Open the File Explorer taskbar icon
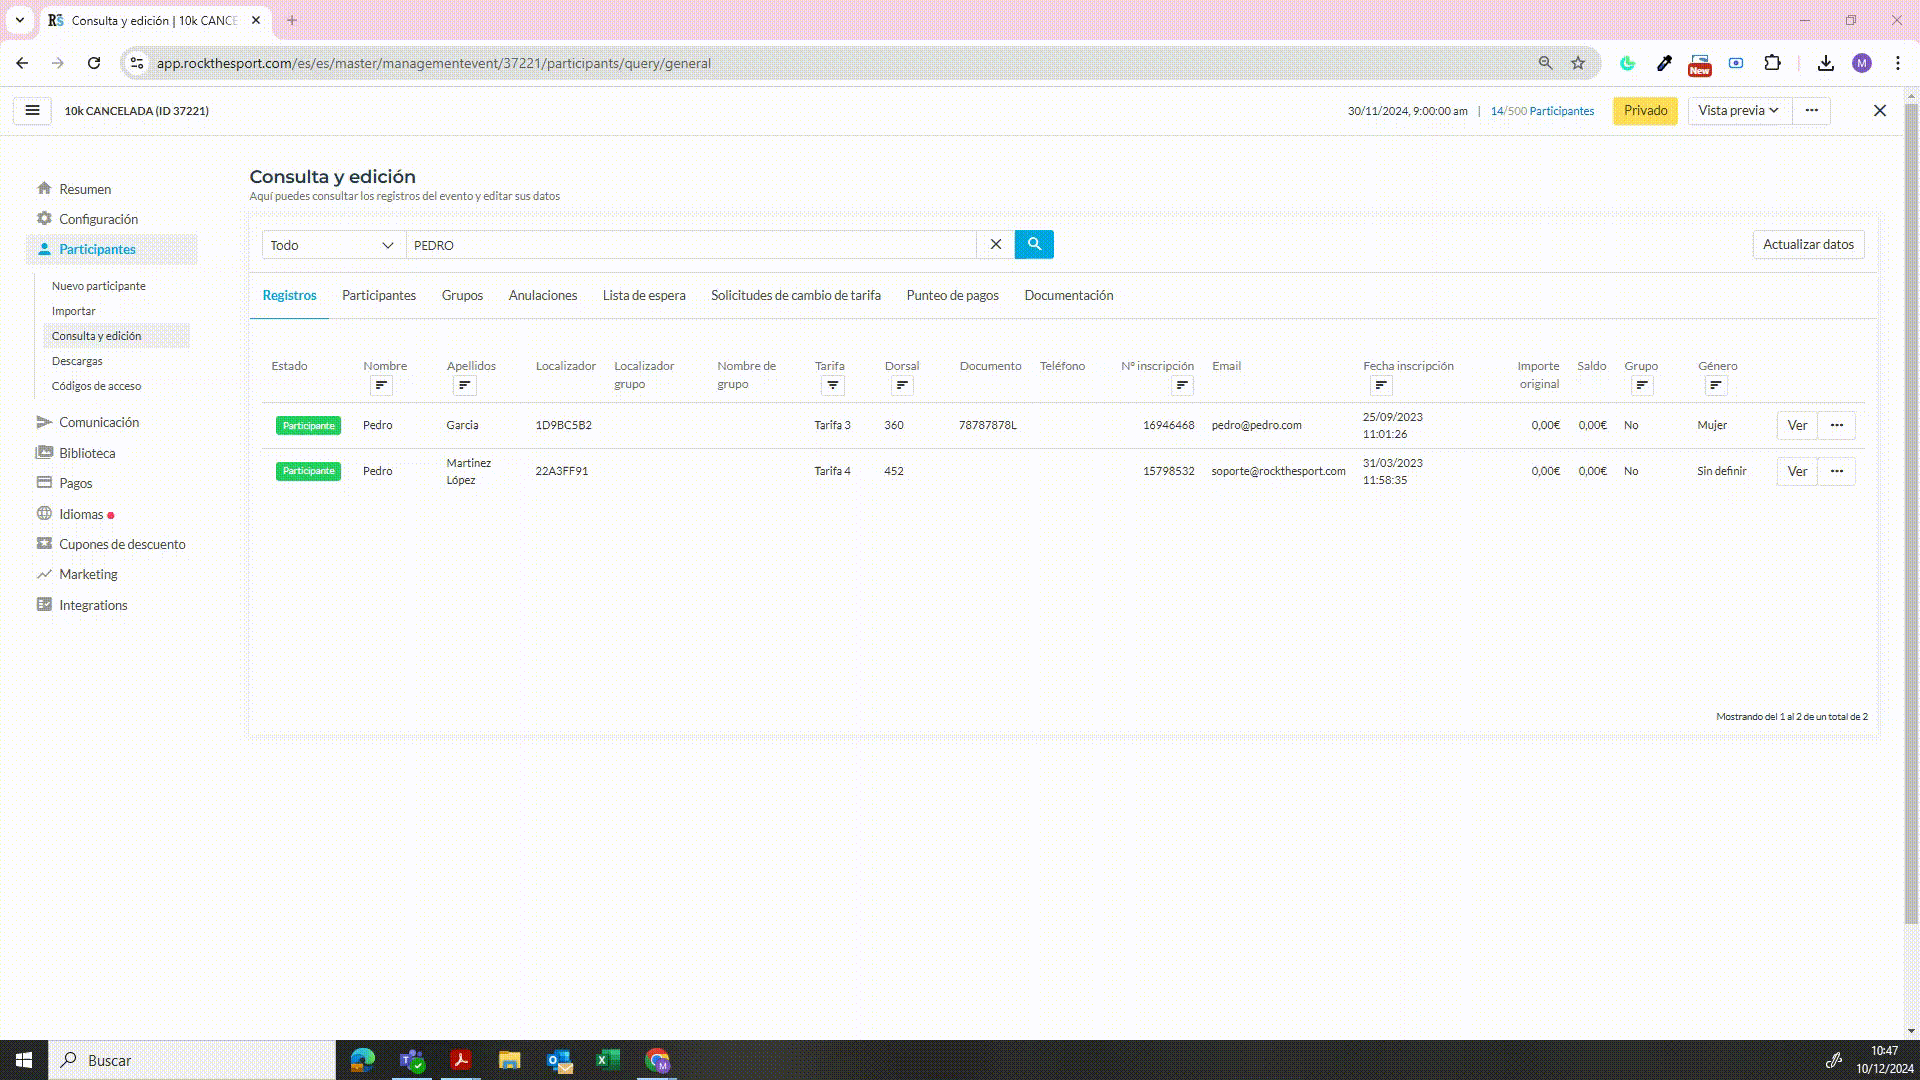The image size is (1920, 1080). 510,1060
